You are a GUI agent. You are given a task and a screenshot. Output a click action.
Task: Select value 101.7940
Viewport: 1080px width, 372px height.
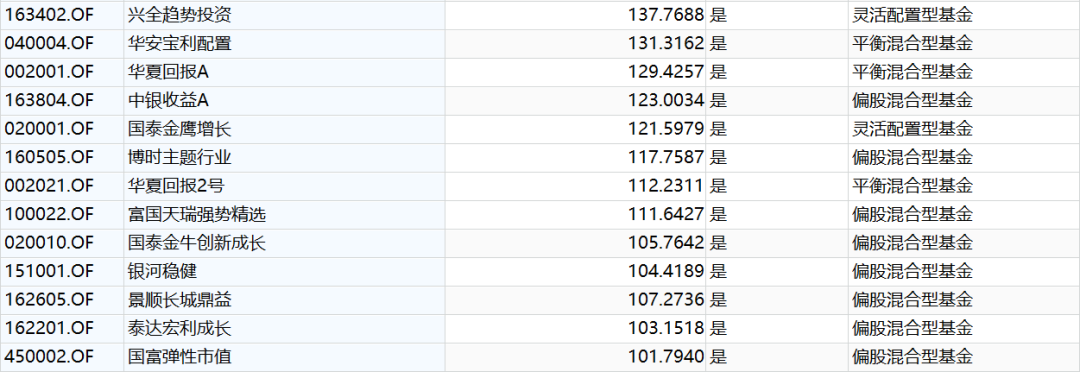tap(666, 357)
